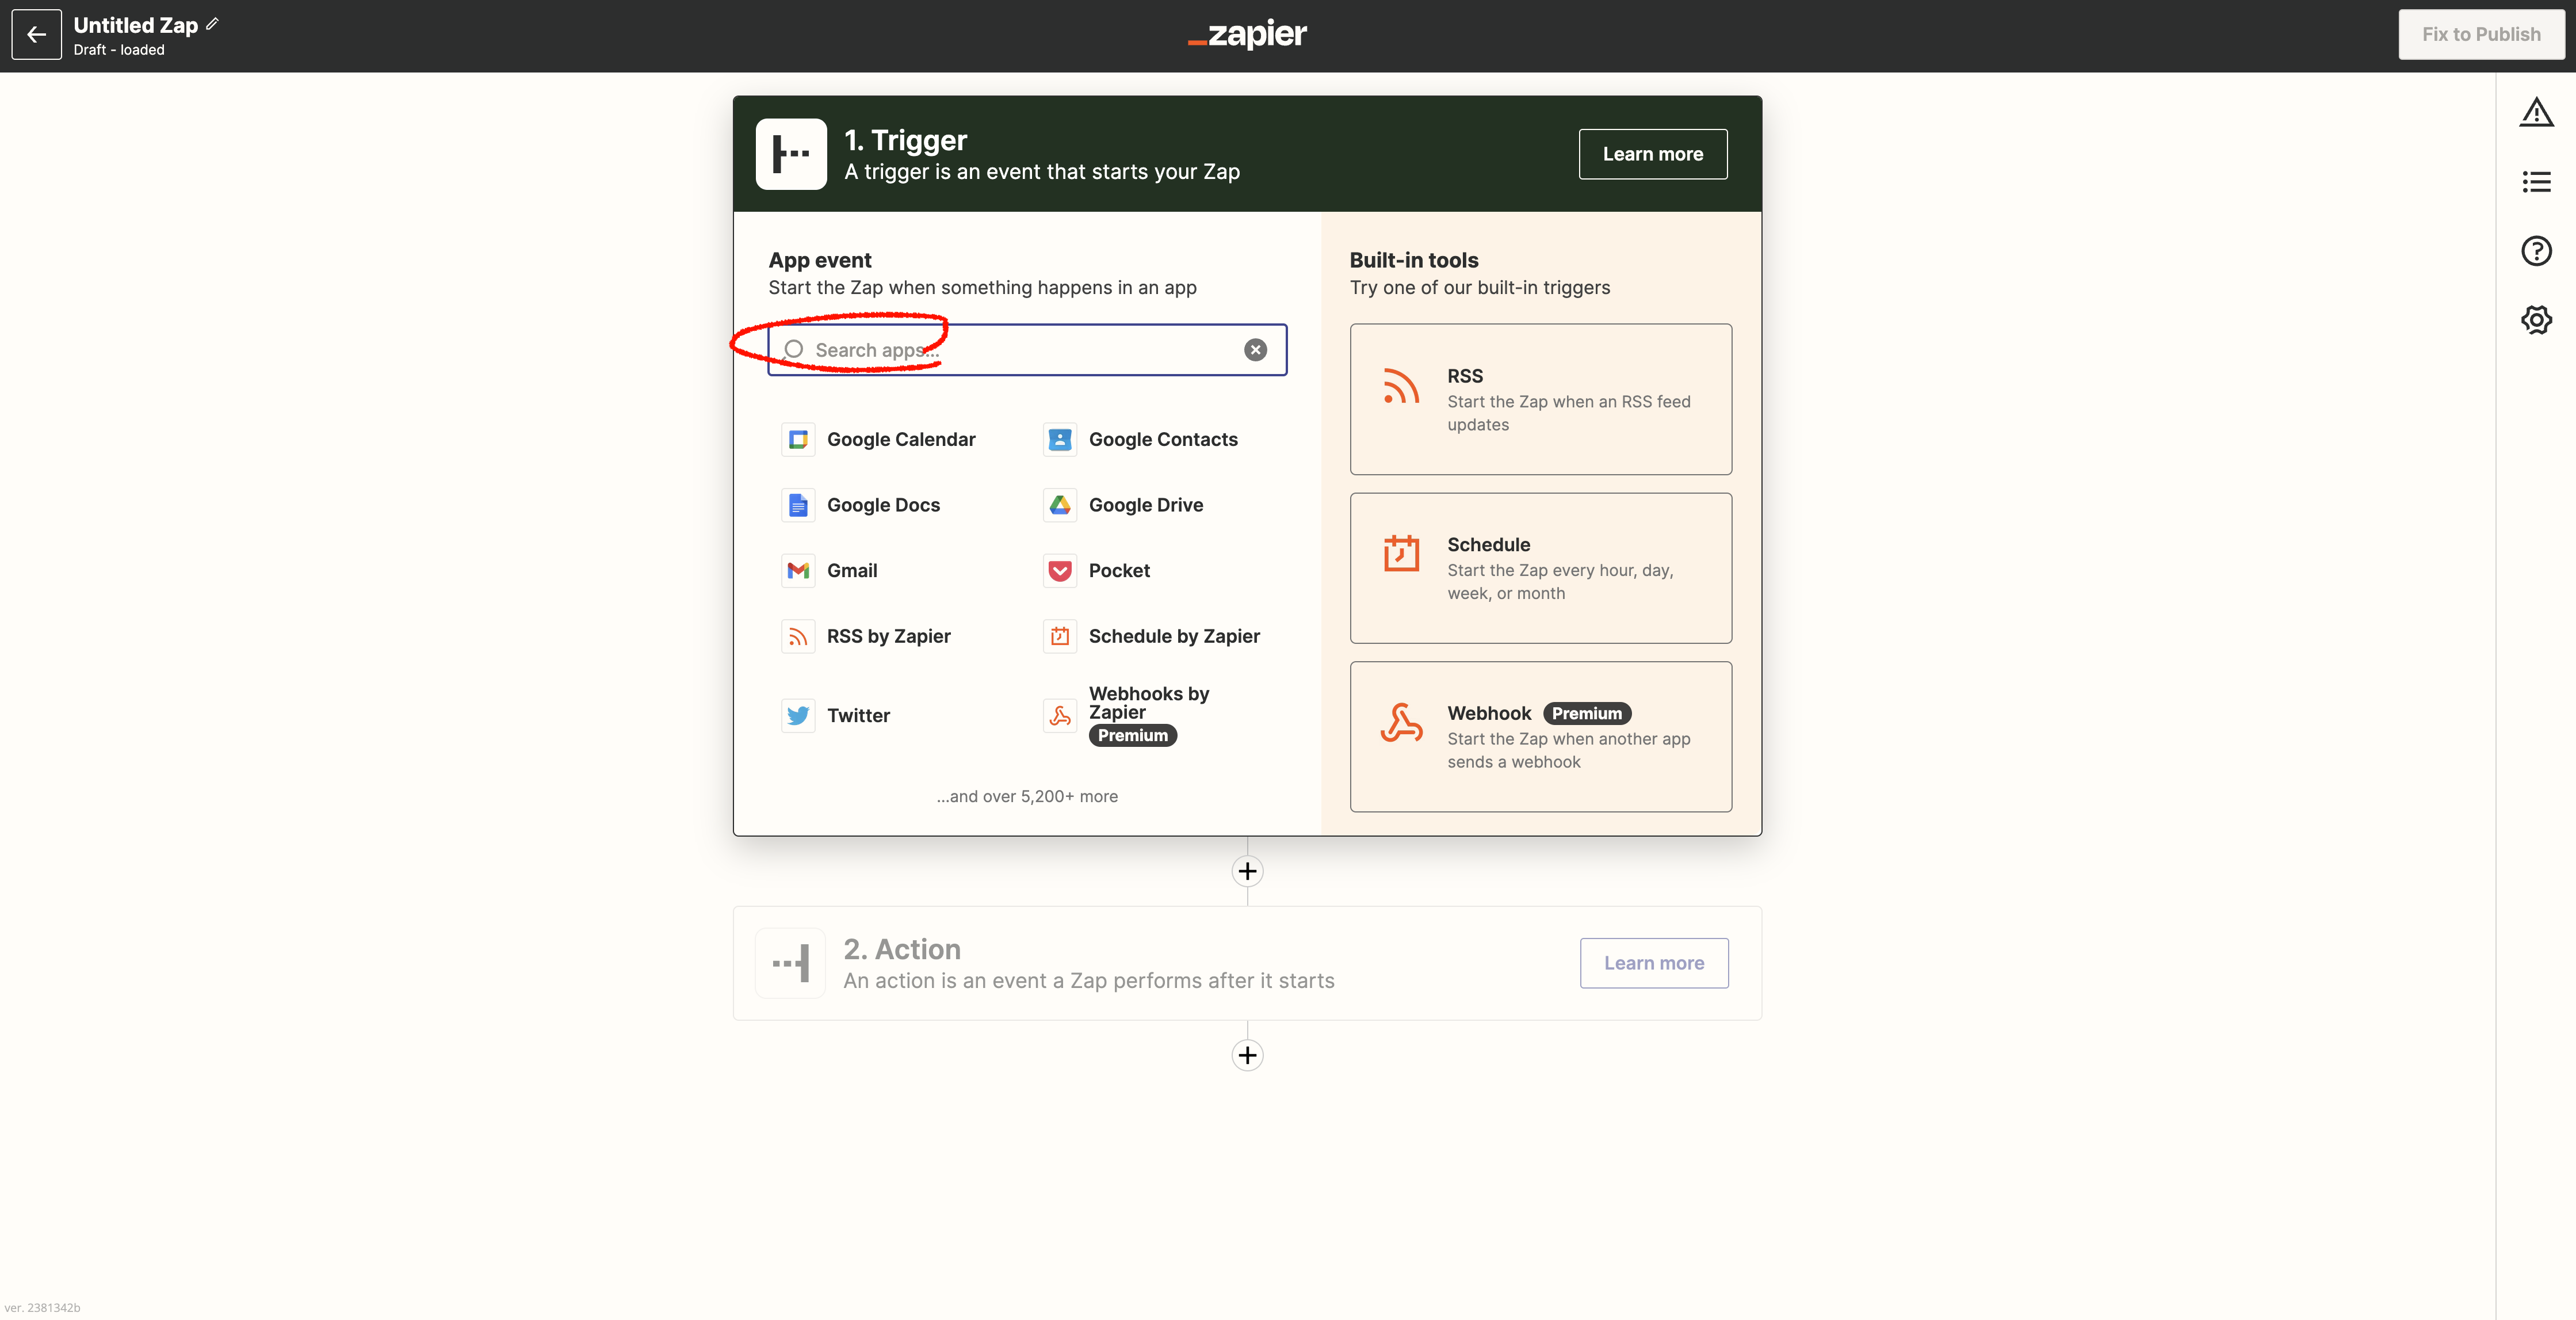Select the Pocket app
This screenshot has height=1320, width=2576.
(1097, 570)
